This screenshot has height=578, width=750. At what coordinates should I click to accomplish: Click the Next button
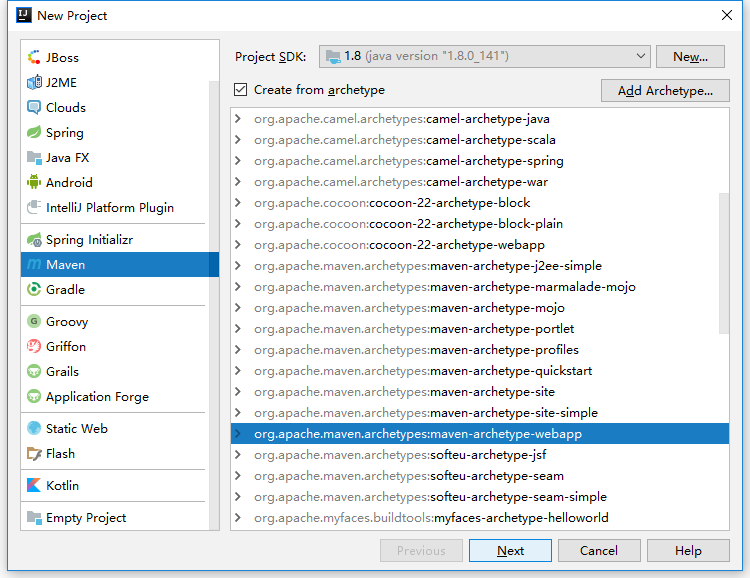click(x=510, y=551)
